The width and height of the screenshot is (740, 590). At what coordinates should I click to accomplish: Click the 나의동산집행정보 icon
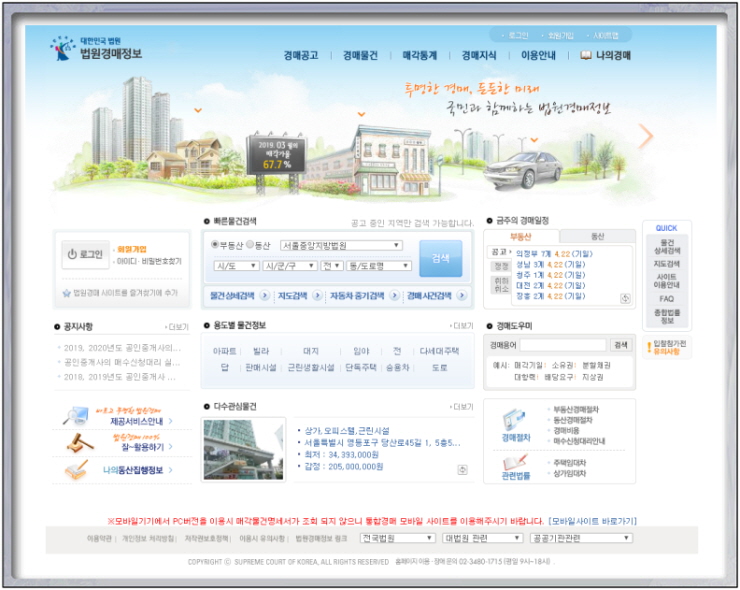tap(76, 470)
